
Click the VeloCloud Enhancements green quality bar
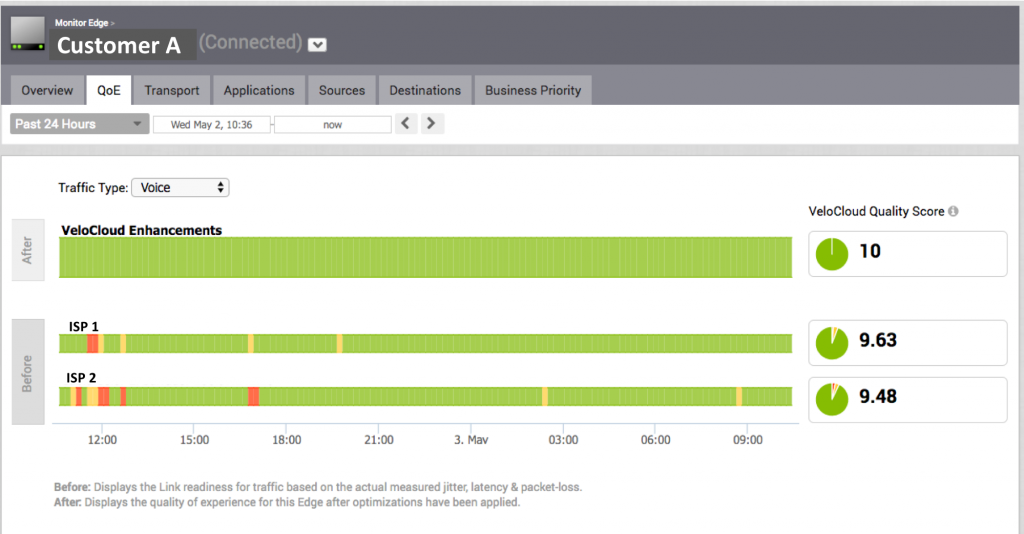(x=425, y=257)
